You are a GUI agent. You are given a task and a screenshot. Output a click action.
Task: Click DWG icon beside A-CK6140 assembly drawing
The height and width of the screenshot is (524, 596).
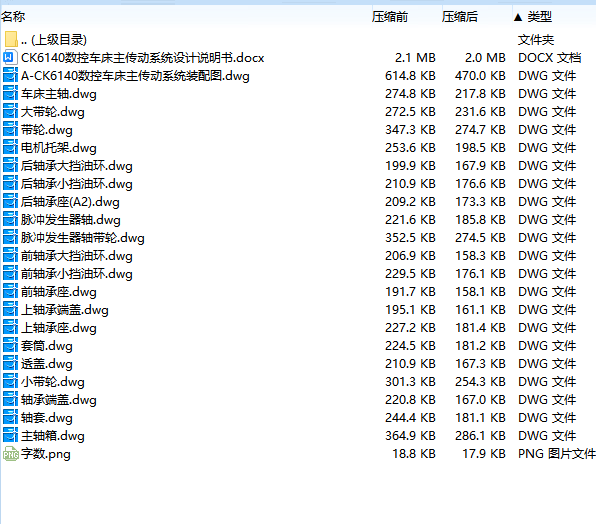pyautogui.click(x=10, y=76)
